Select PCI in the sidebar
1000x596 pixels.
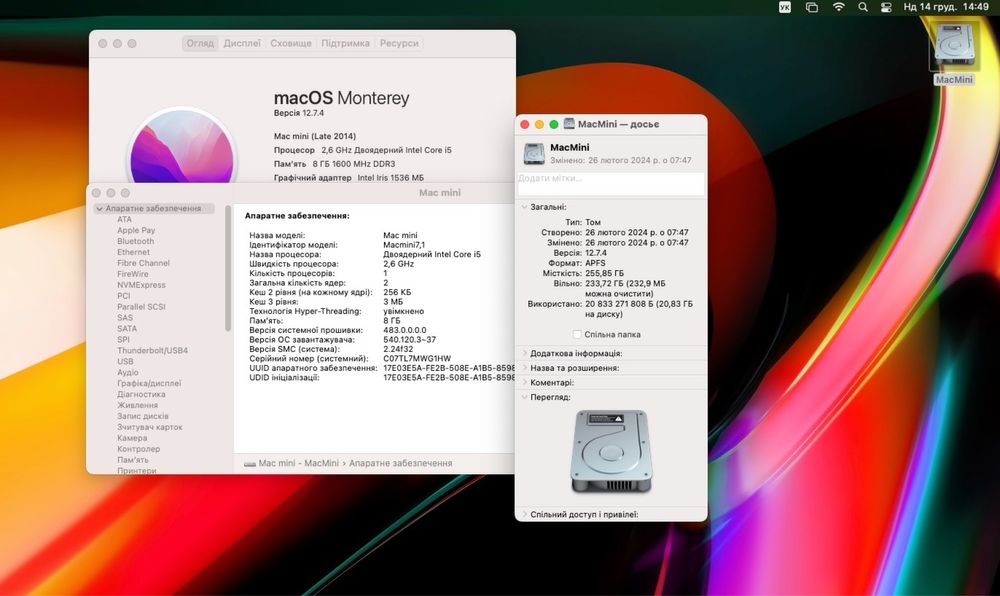tap(124, 296)
